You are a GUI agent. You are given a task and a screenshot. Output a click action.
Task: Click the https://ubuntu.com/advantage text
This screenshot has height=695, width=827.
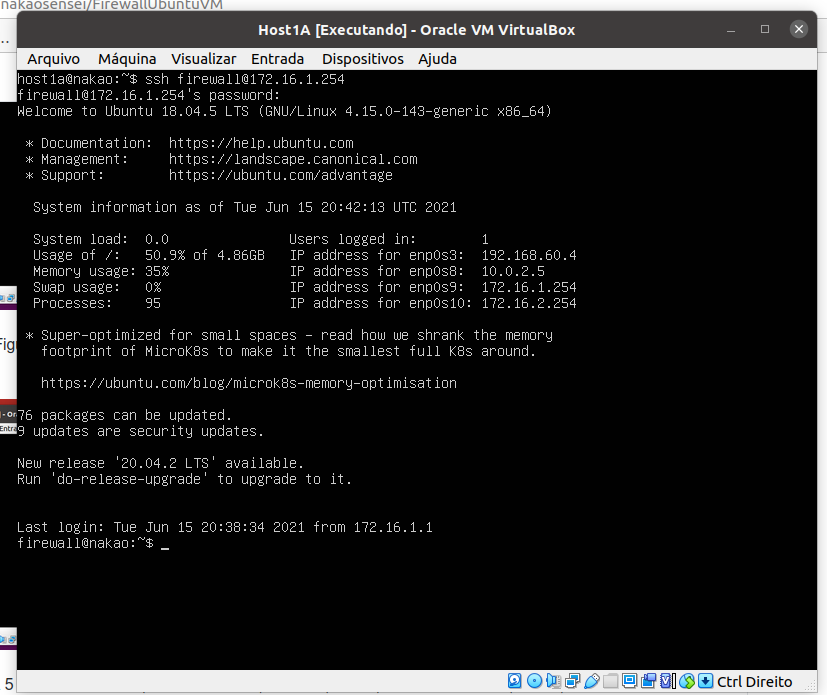tap(281, 175)
